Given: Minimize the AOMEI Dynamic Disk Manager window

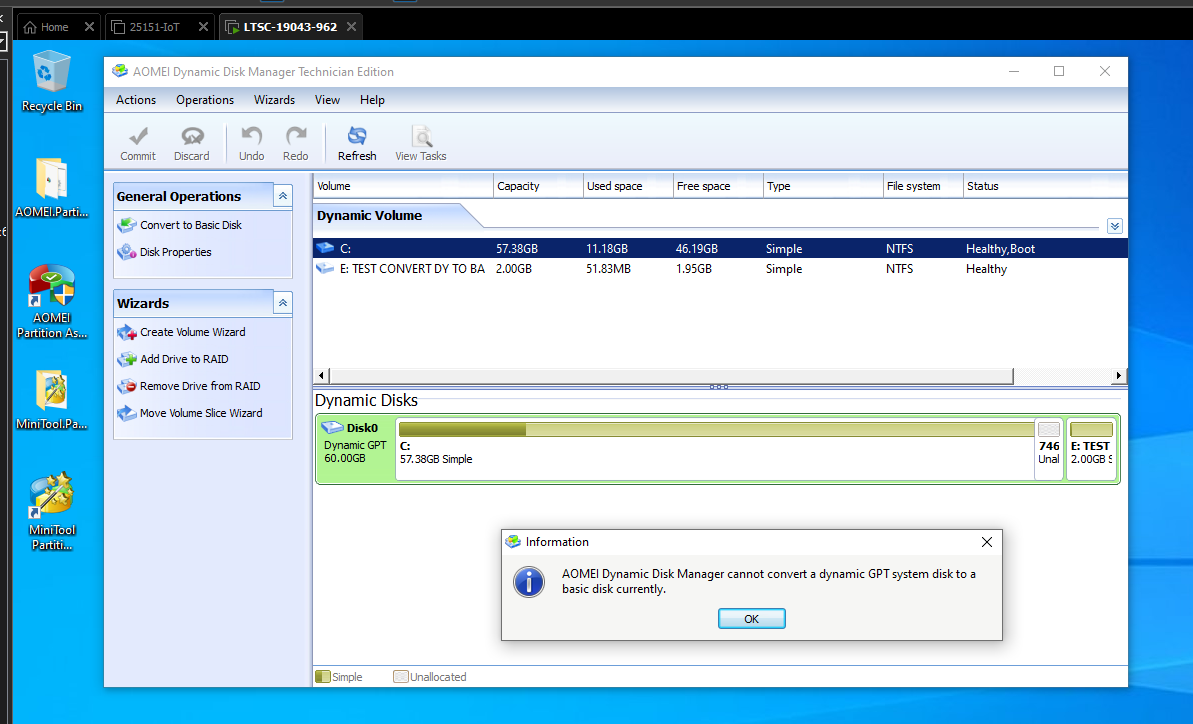Looking at the screenshot, I should (x=1013, y=71).
